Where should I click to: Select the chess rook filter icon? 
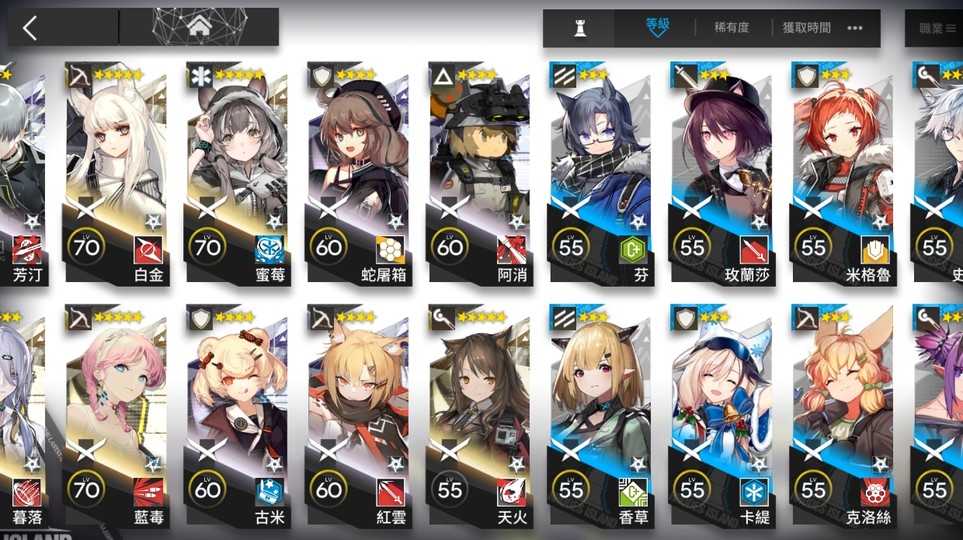click(579, 28)
